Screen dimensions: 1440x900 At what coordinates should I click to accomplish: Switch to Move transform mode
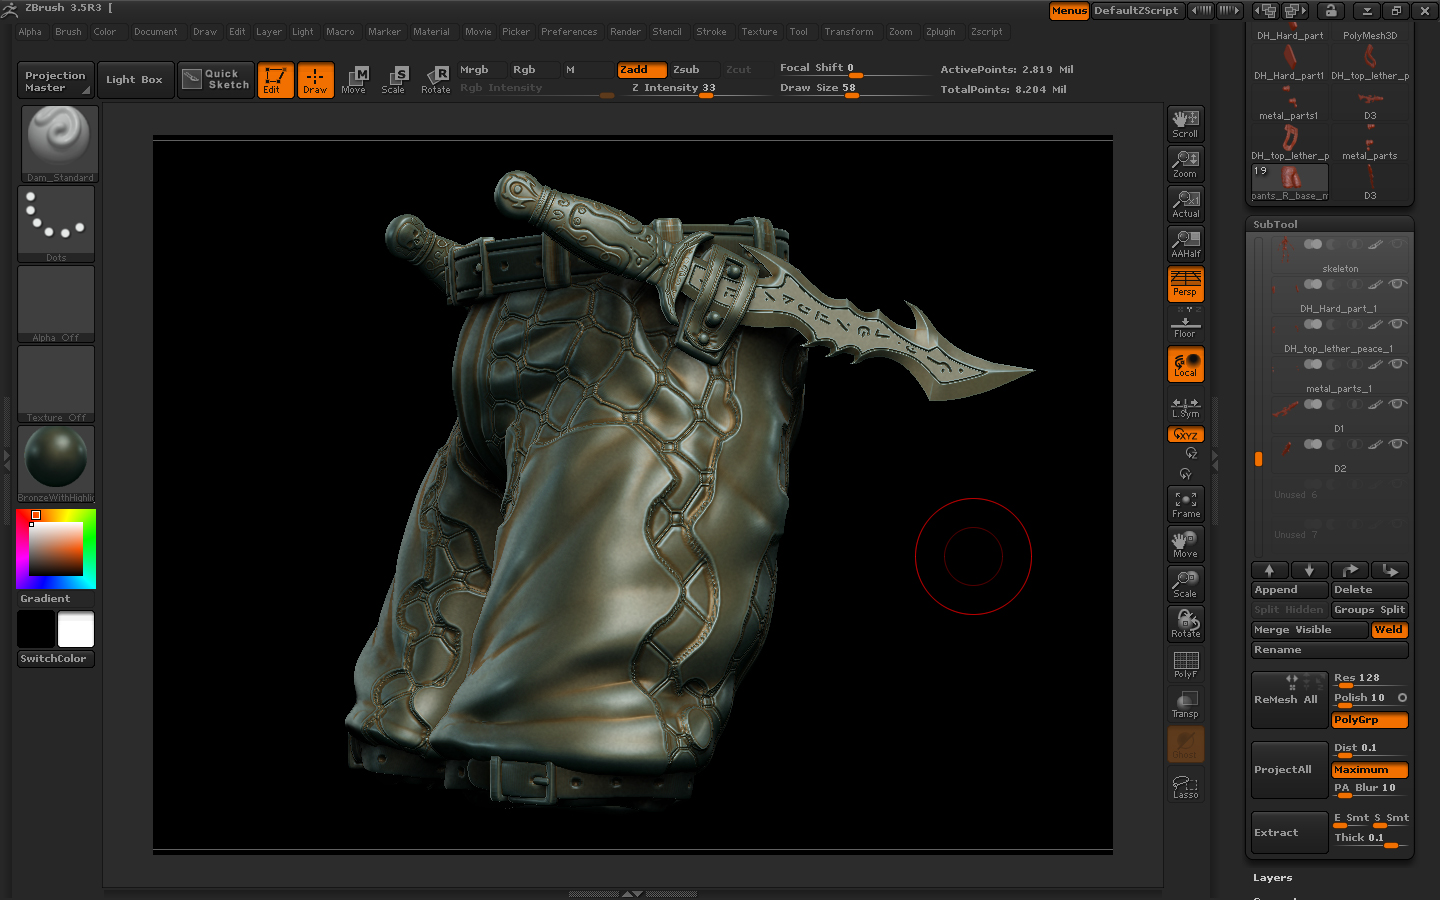(354, 80)
